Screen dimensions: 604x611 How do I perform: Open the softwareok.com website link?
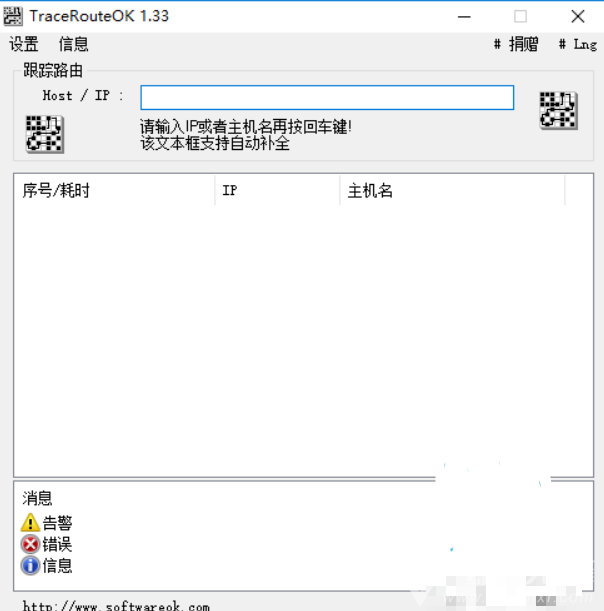[x=116, y=606]
